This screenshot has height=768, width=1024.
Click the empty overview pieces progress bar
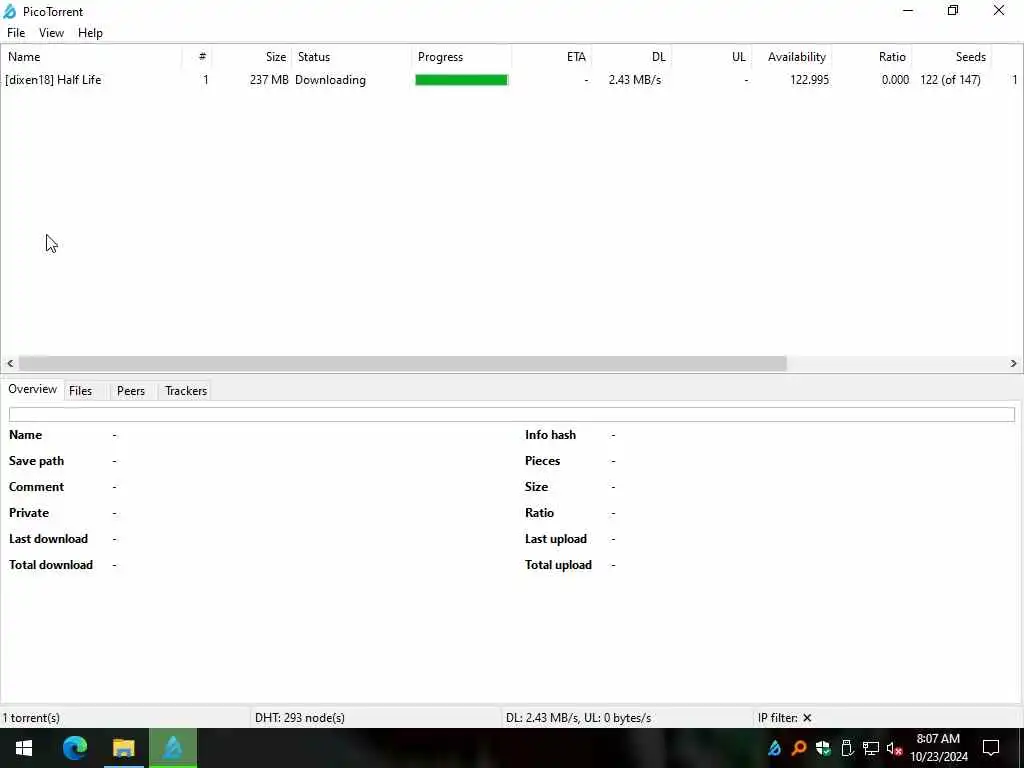point(511,414)
